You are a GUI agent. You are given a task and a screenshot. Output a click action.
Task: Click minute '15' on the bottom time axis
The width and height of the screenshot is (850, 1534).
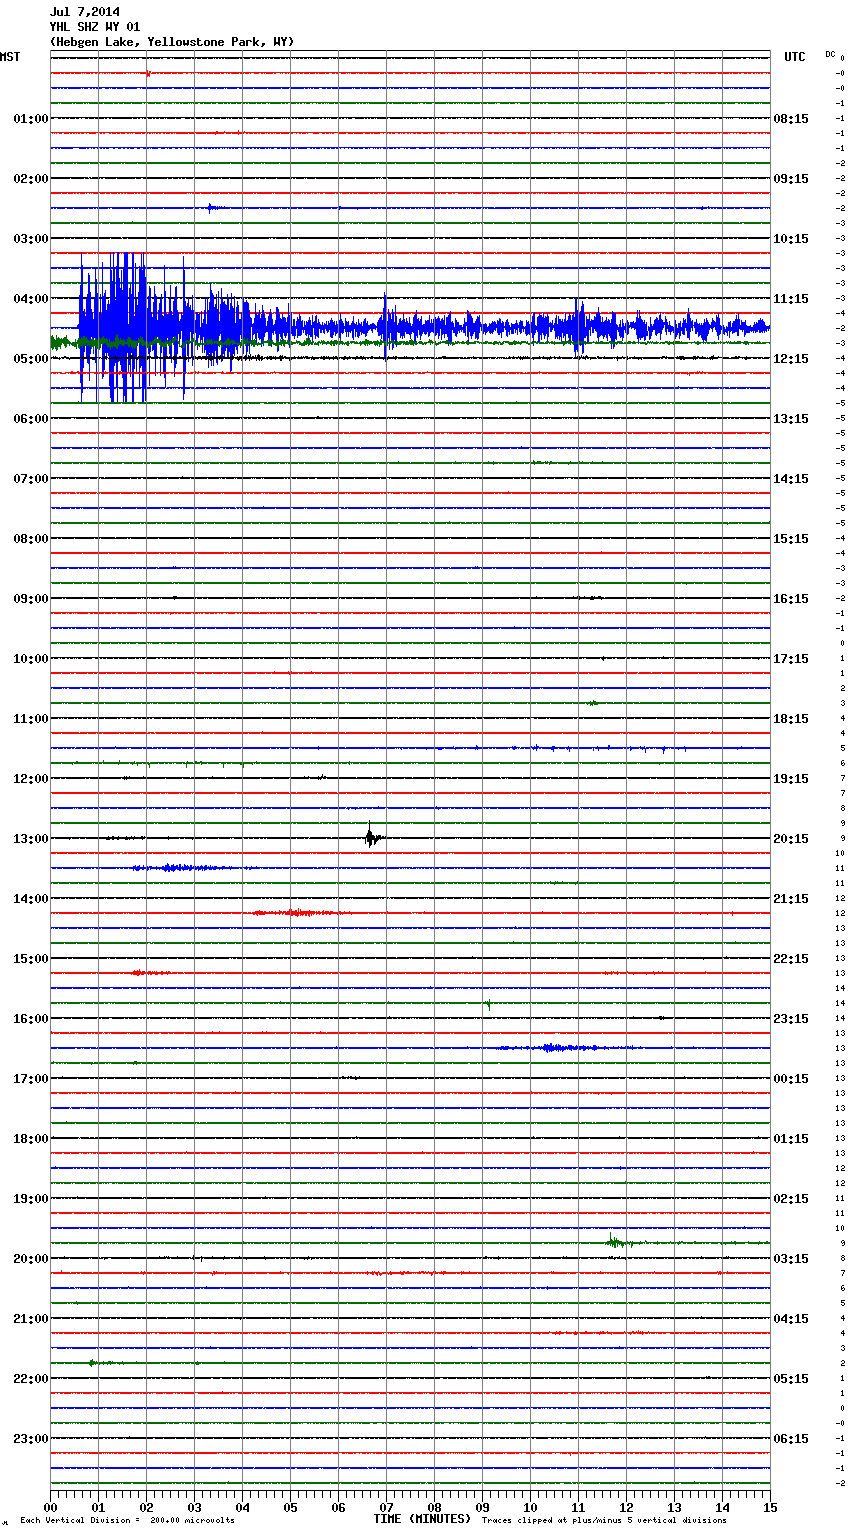tap(770, 1507)
